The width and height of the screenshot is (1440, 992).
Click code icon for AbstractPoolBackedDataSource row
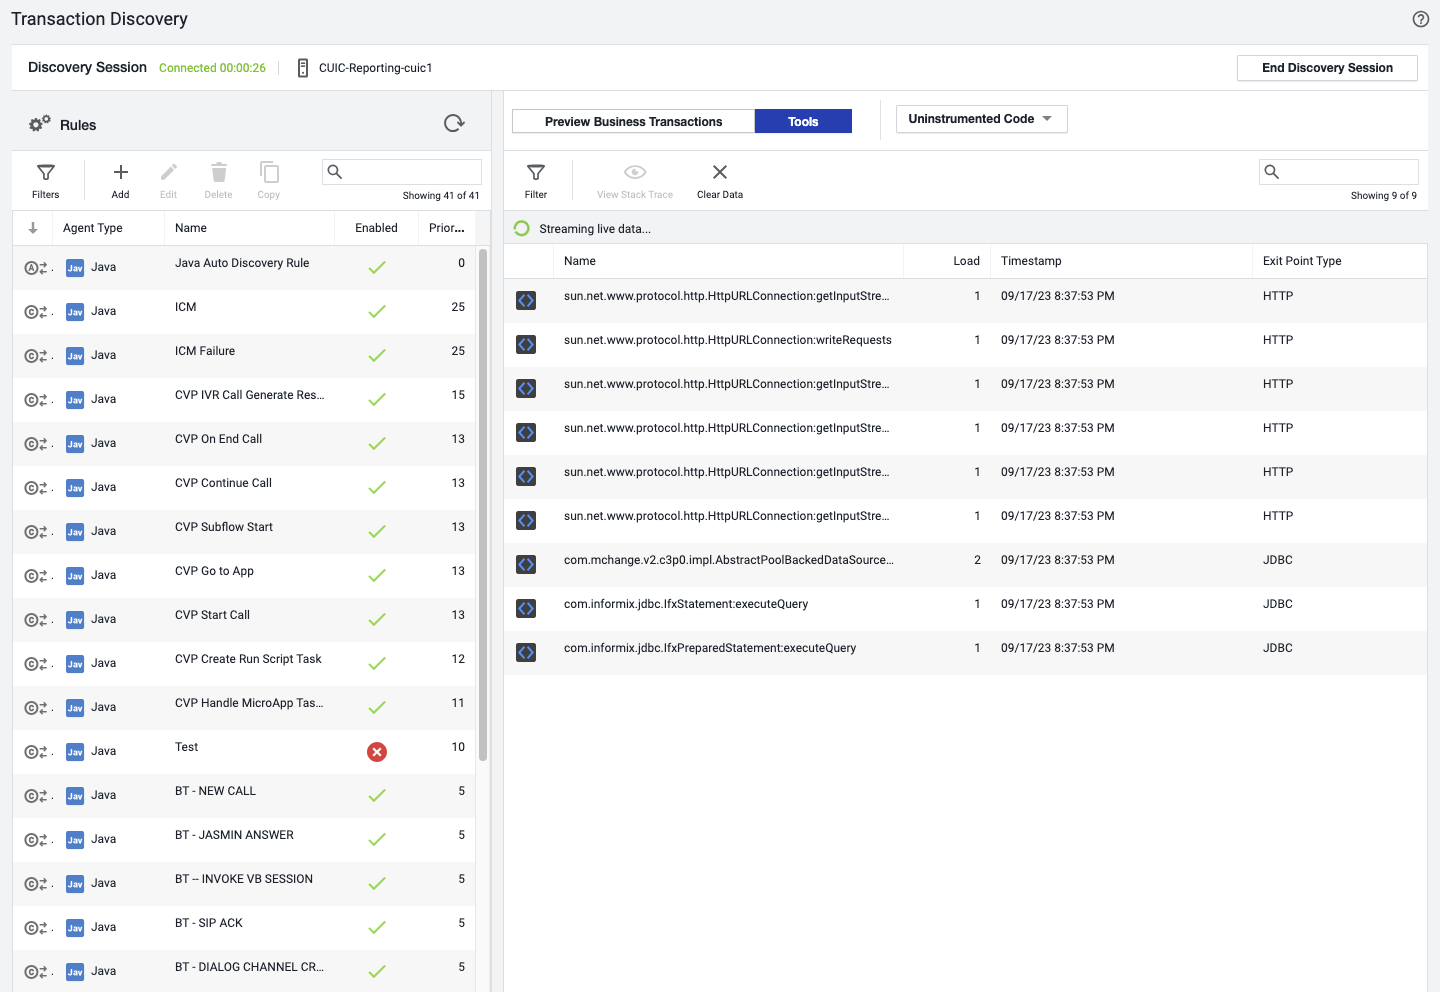tap(526, 564)
